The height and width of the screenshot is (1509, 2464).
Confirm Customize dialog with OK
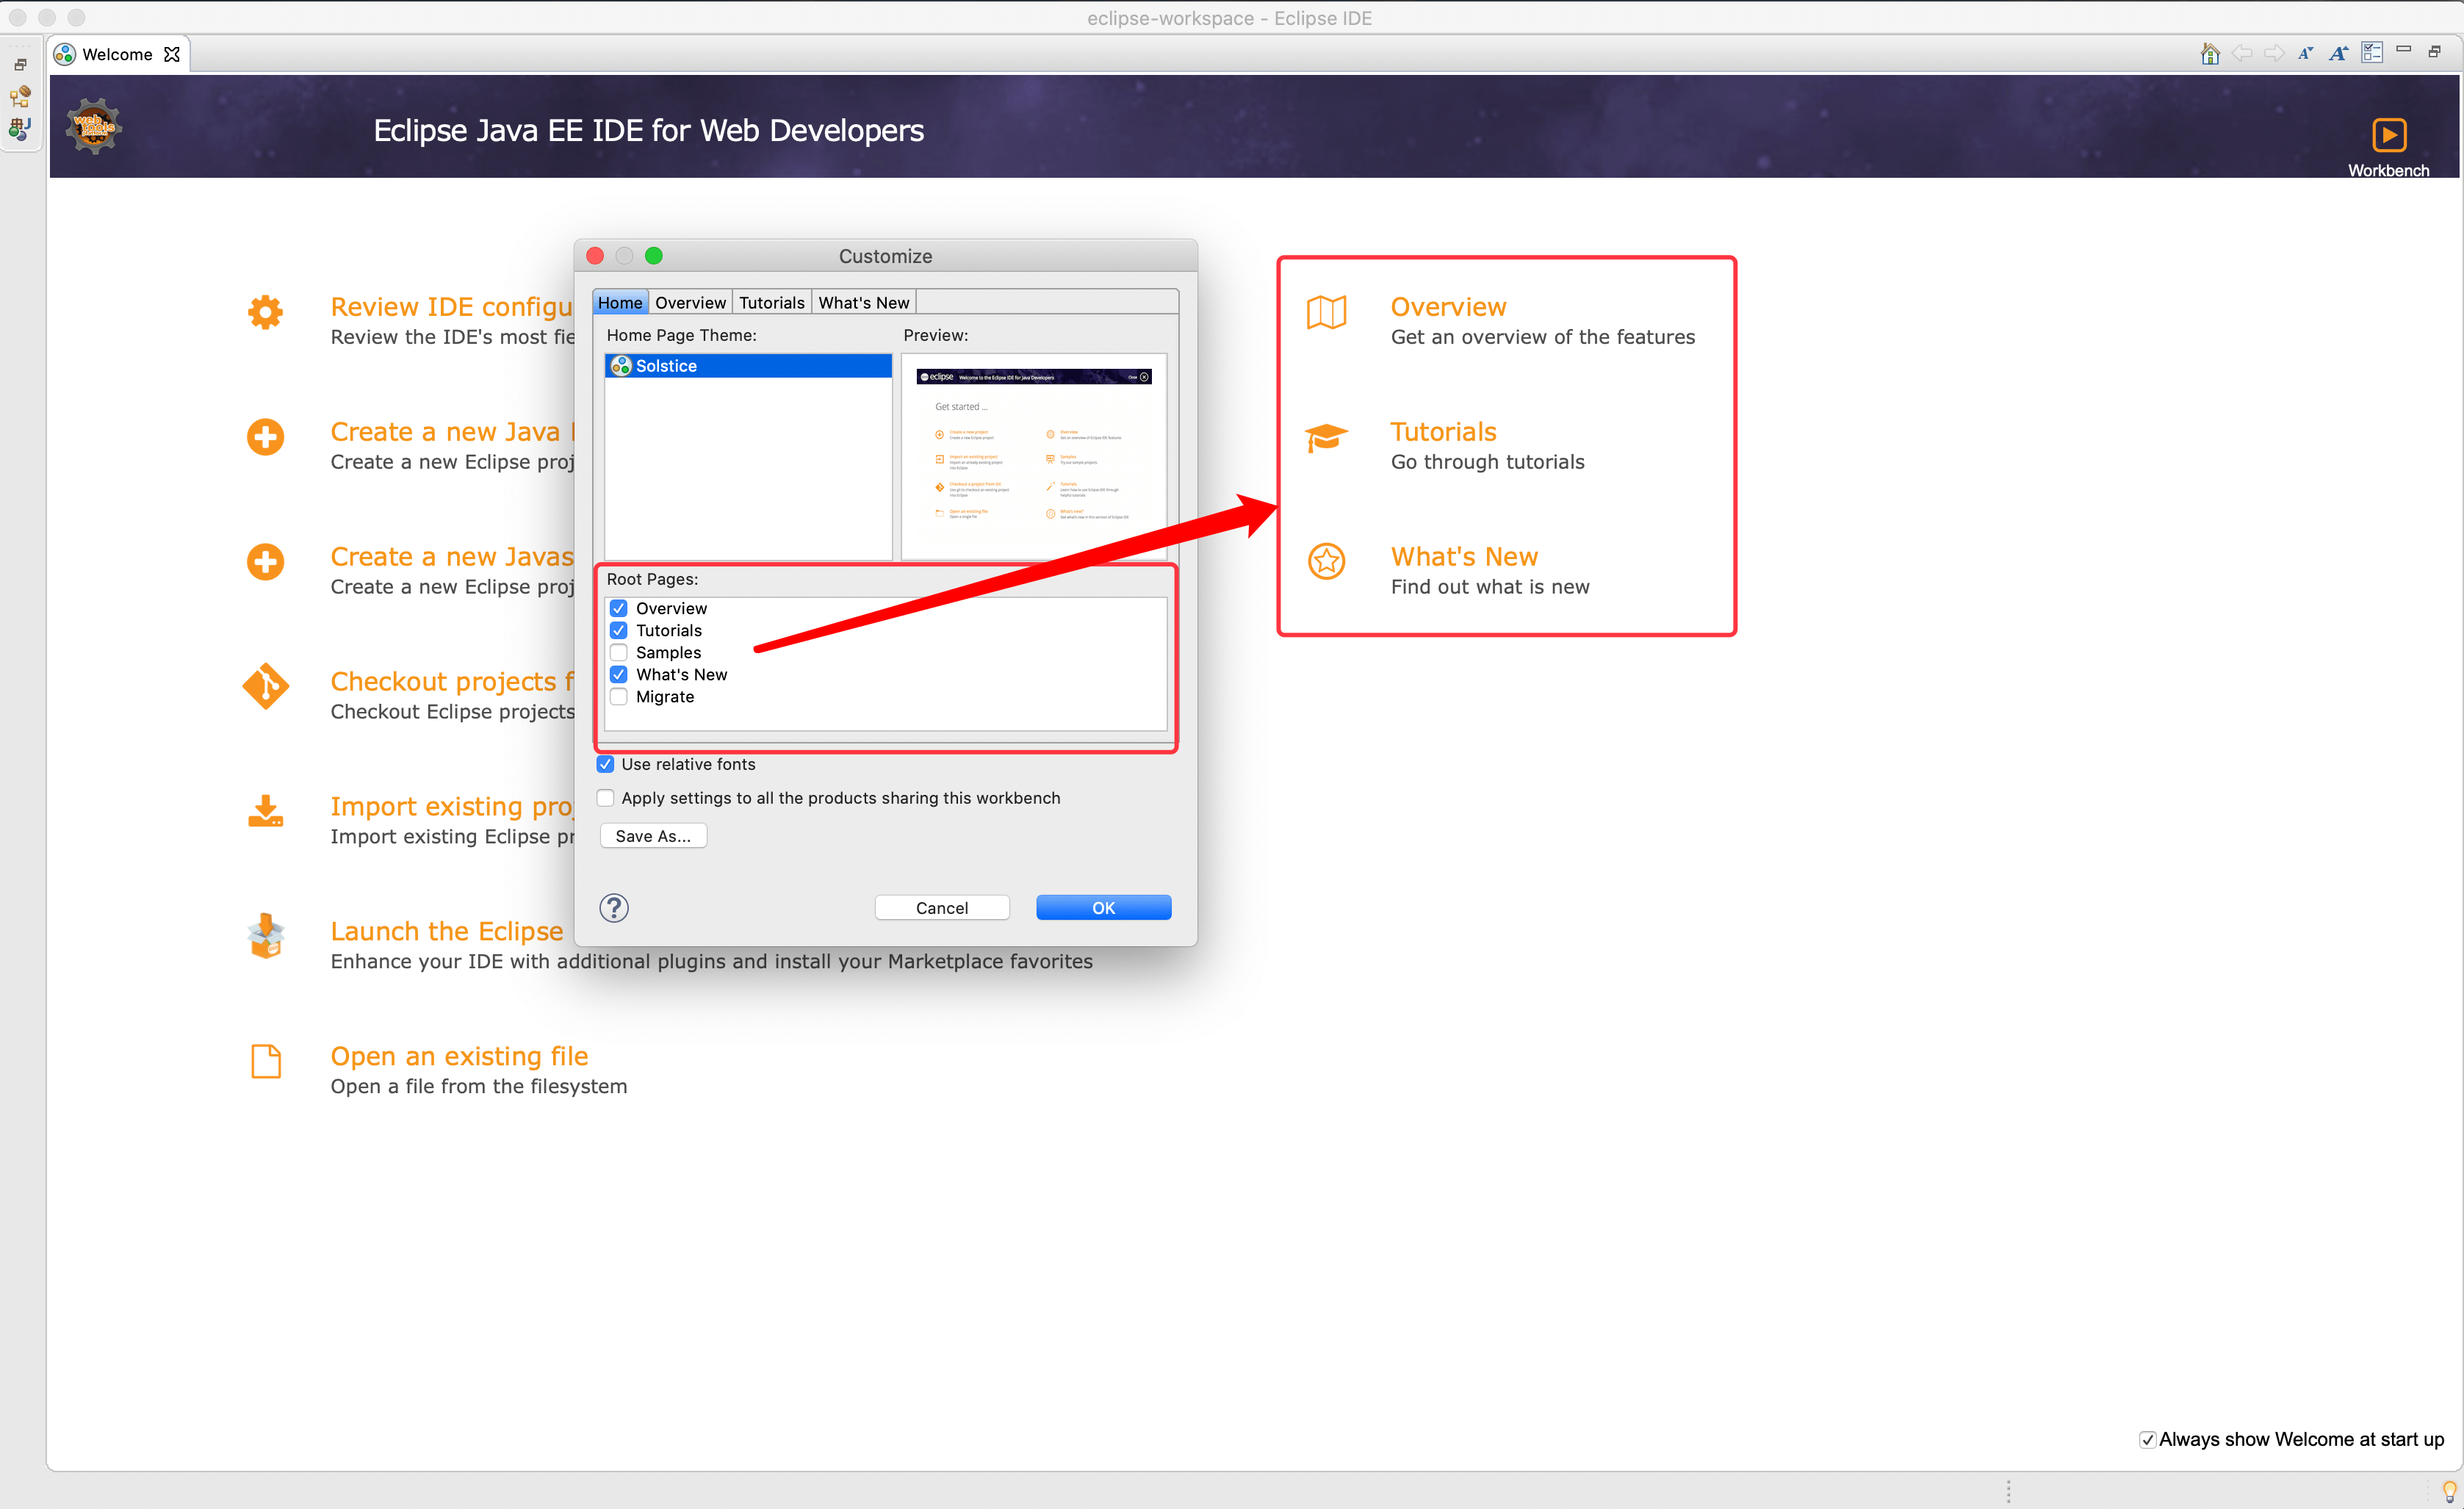click(1103, 908)
